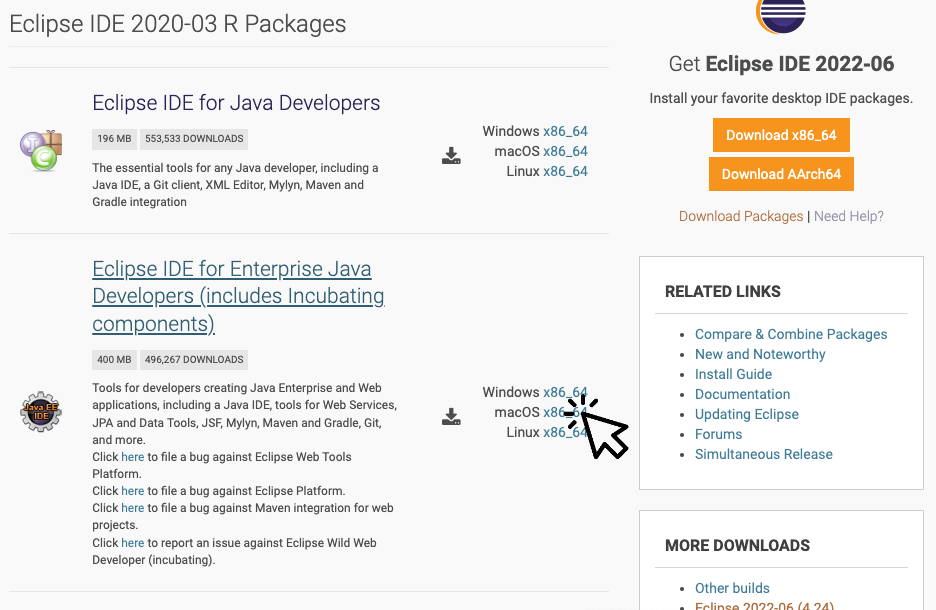Open New and Noteworthy link
The image size is (936, 610).
click(760, 355)
